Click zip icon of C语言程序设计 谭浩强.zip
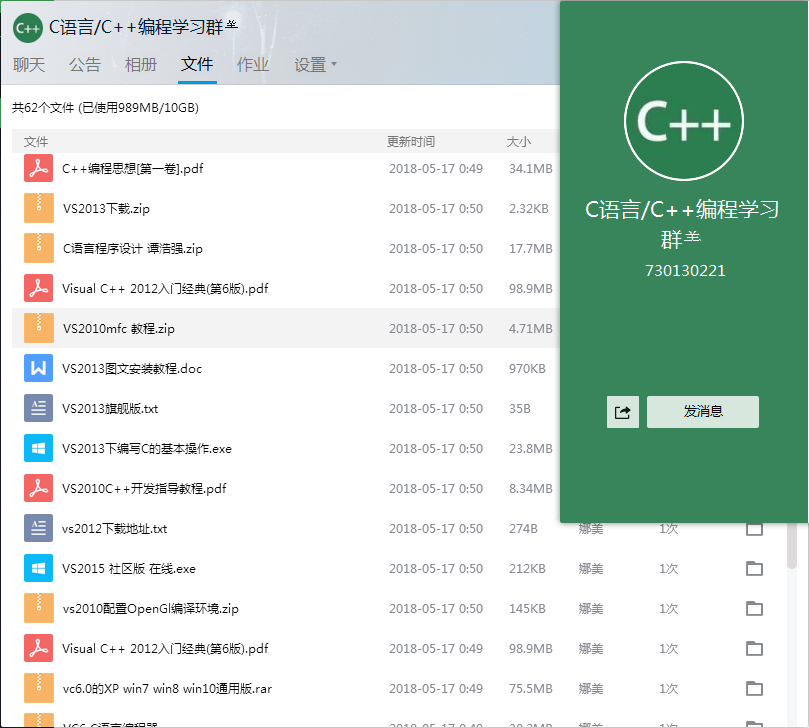Viewport: 809px width, 728px height. (39, 248)
